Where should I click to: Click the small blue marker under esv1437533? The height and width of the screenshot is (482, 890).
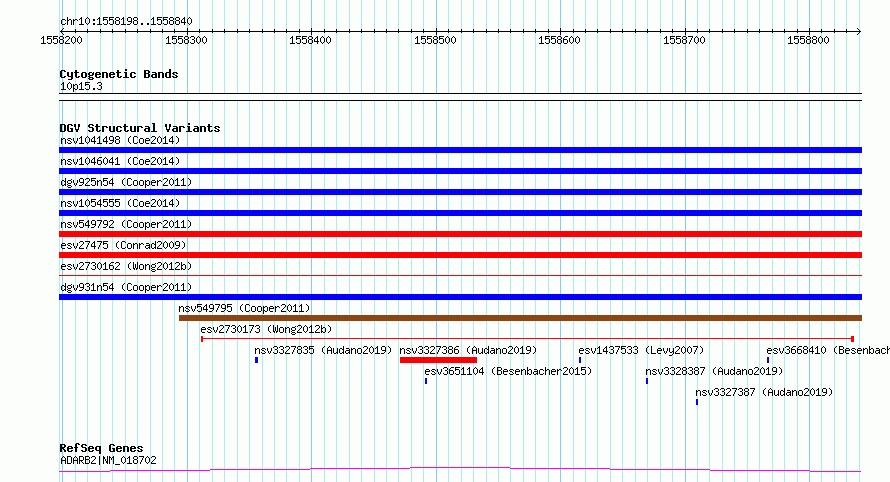click(580, 360)
